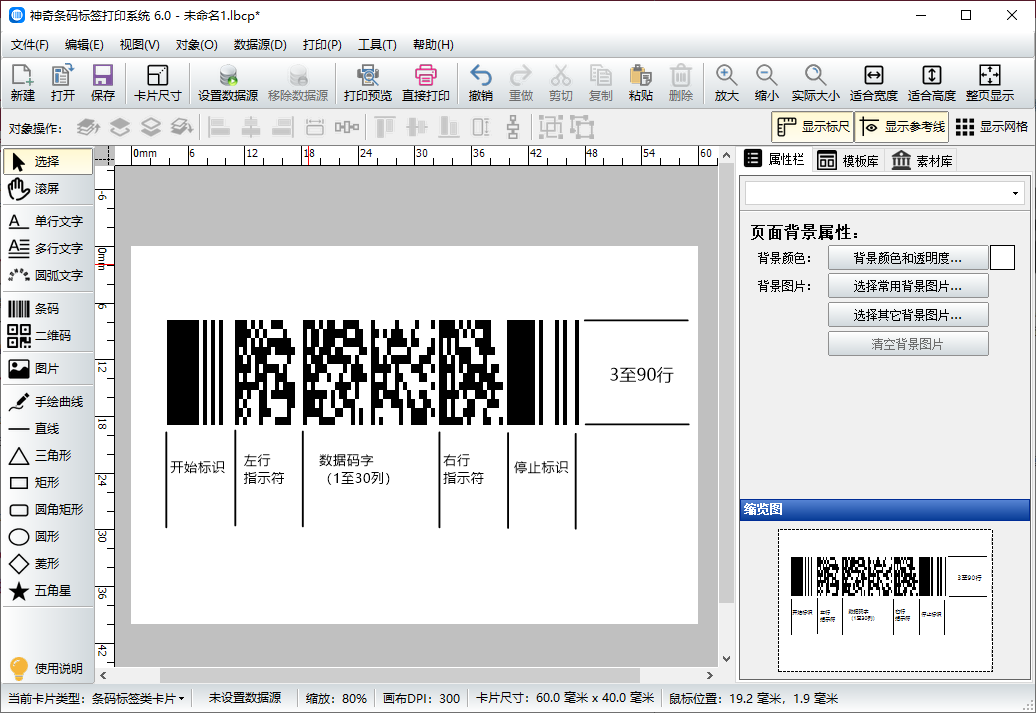The width and height of the screenshot is (1036, 713).
Task: Create a new label with 新建
Action: coord(22,83)
